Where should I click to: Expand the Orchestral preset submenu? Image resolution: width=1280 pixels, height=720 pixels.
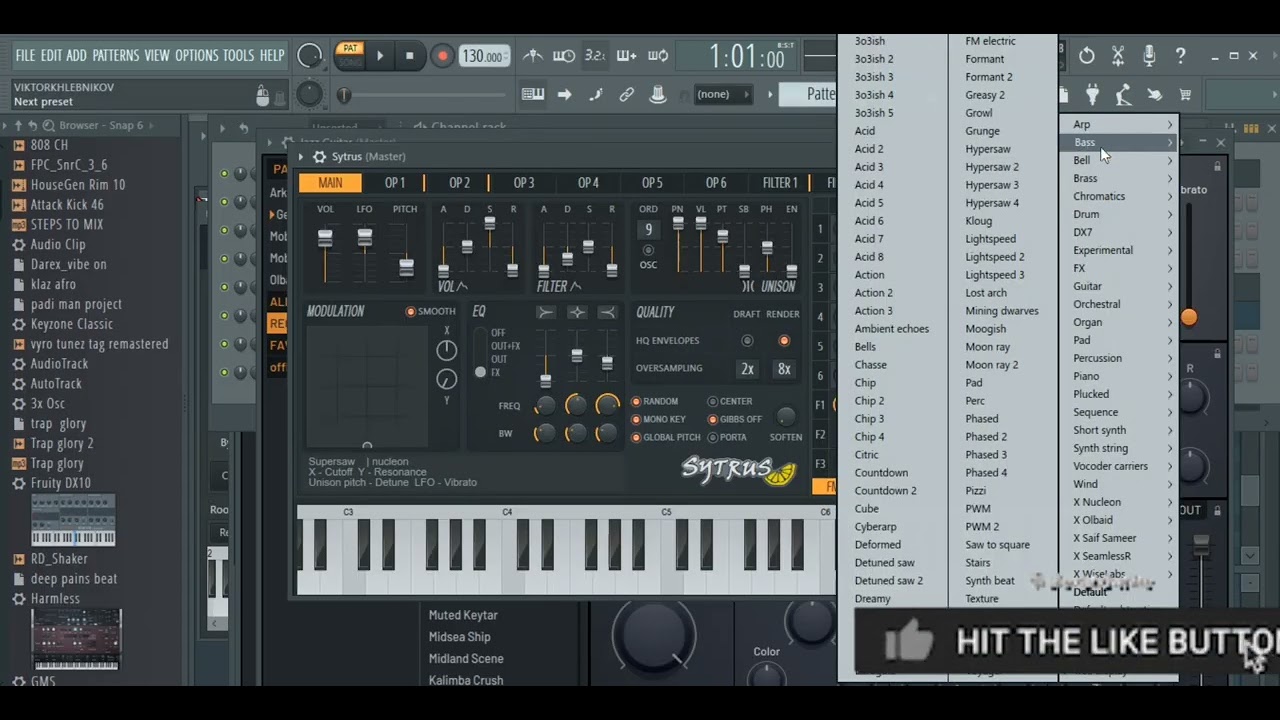coord(1119,304)
